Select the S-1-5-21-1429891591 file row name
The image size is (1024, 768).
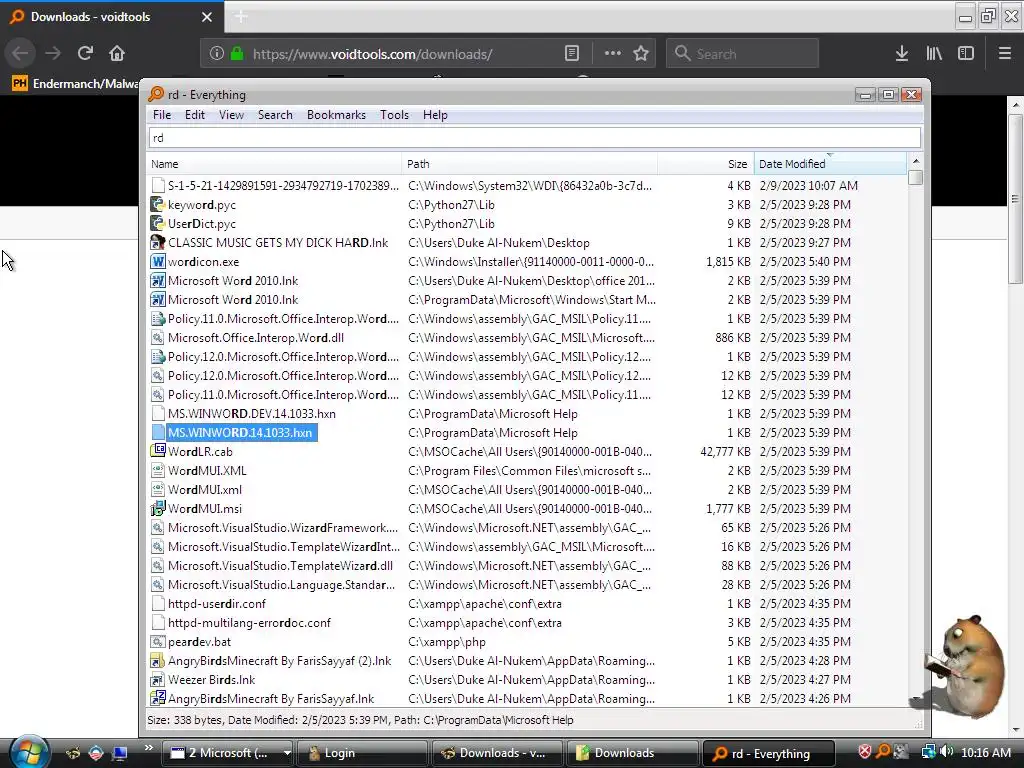(x=283, y=185)
